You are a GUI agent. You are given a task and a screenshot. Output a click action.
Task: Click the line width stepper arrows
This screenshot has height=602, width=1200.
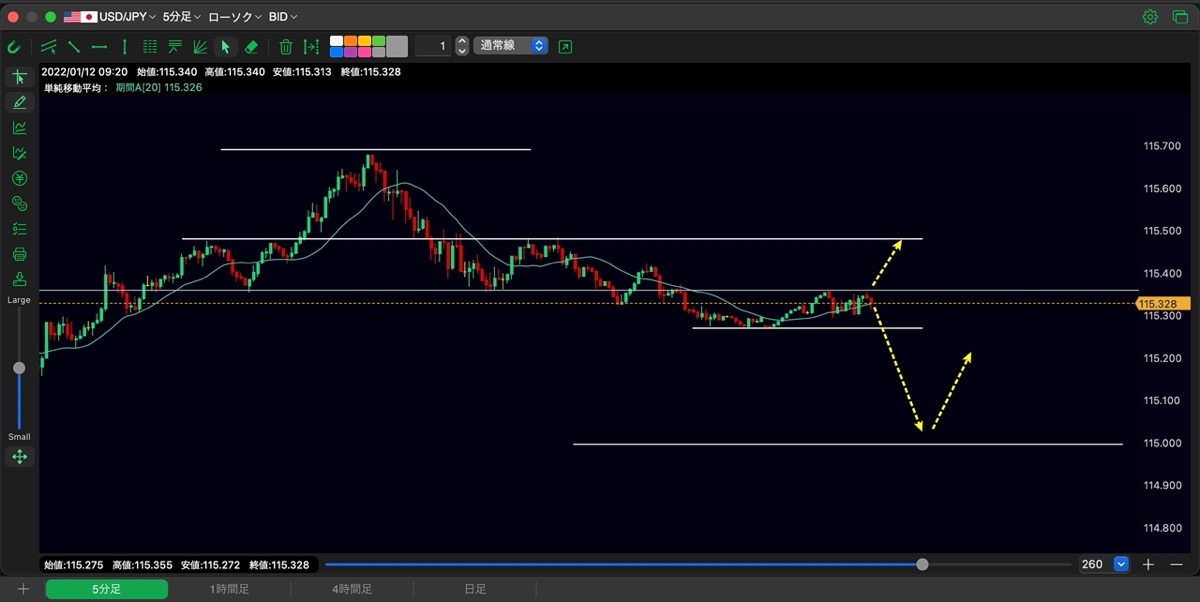click(x=461, y=46)
